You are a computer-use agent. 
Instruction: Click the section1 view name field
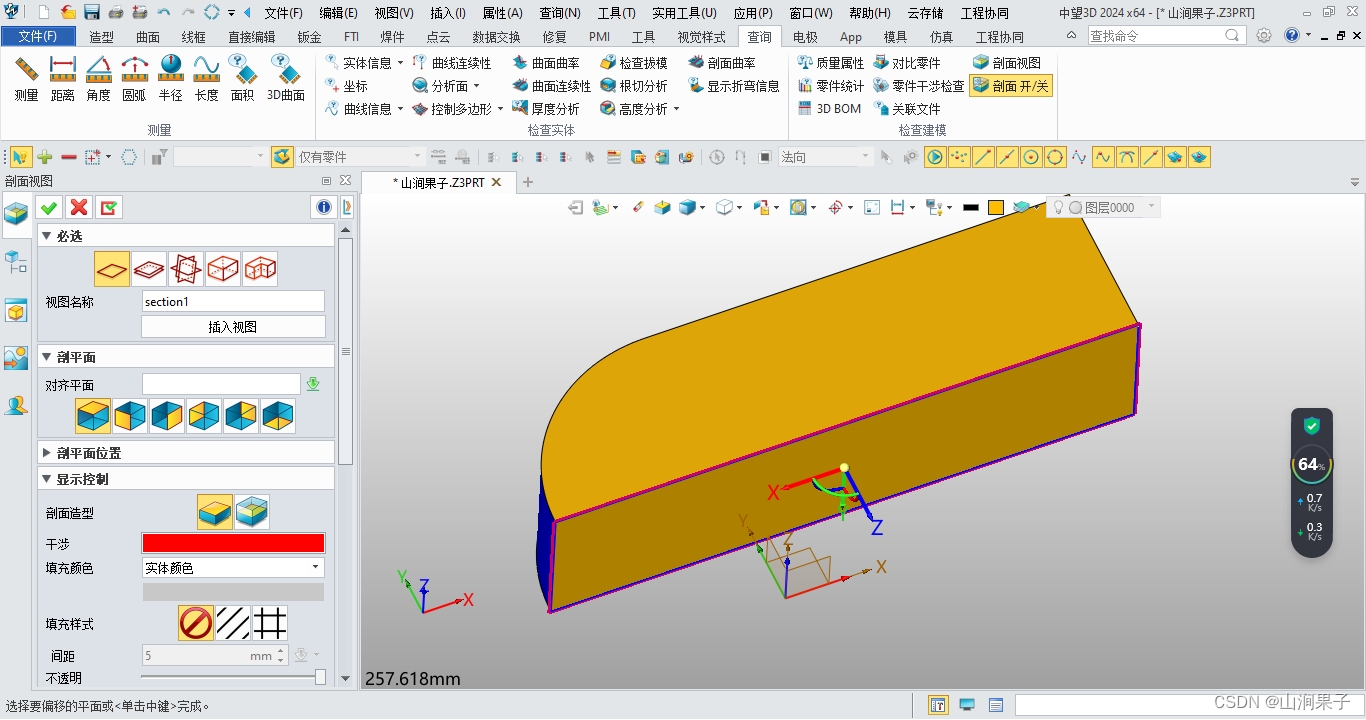point(232,301)
